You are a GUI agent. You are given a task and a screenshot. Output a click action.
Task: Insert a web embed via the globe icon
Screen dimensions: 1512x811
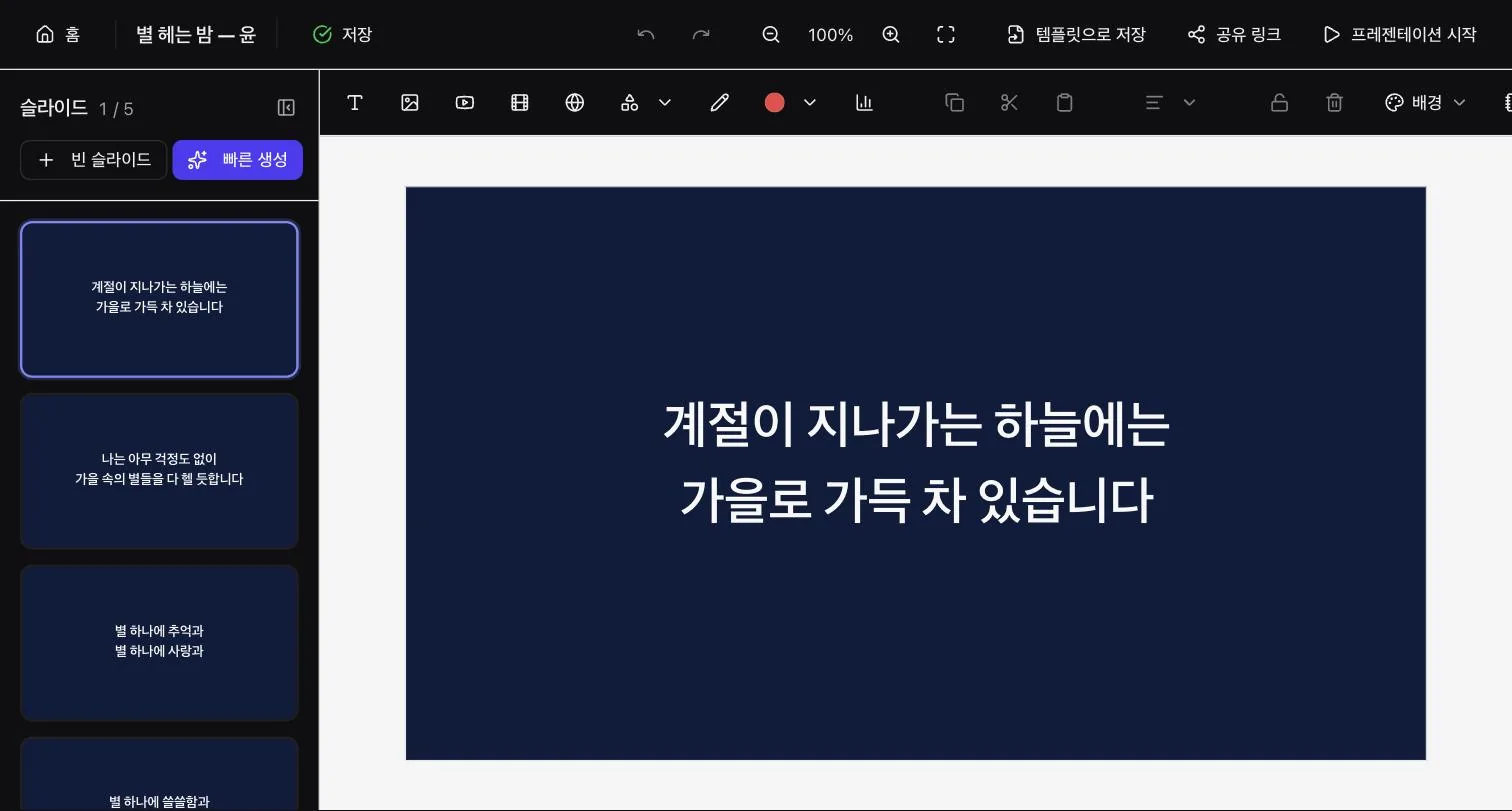[574, 102]
